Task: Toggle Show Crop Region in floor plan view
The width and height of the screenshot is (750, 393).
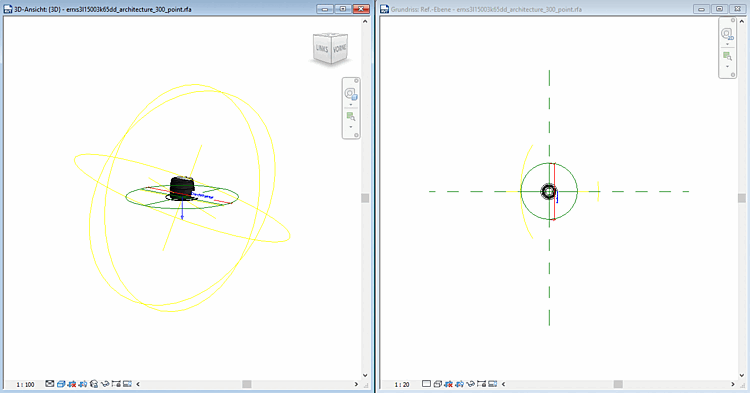Action: (459, 384)
